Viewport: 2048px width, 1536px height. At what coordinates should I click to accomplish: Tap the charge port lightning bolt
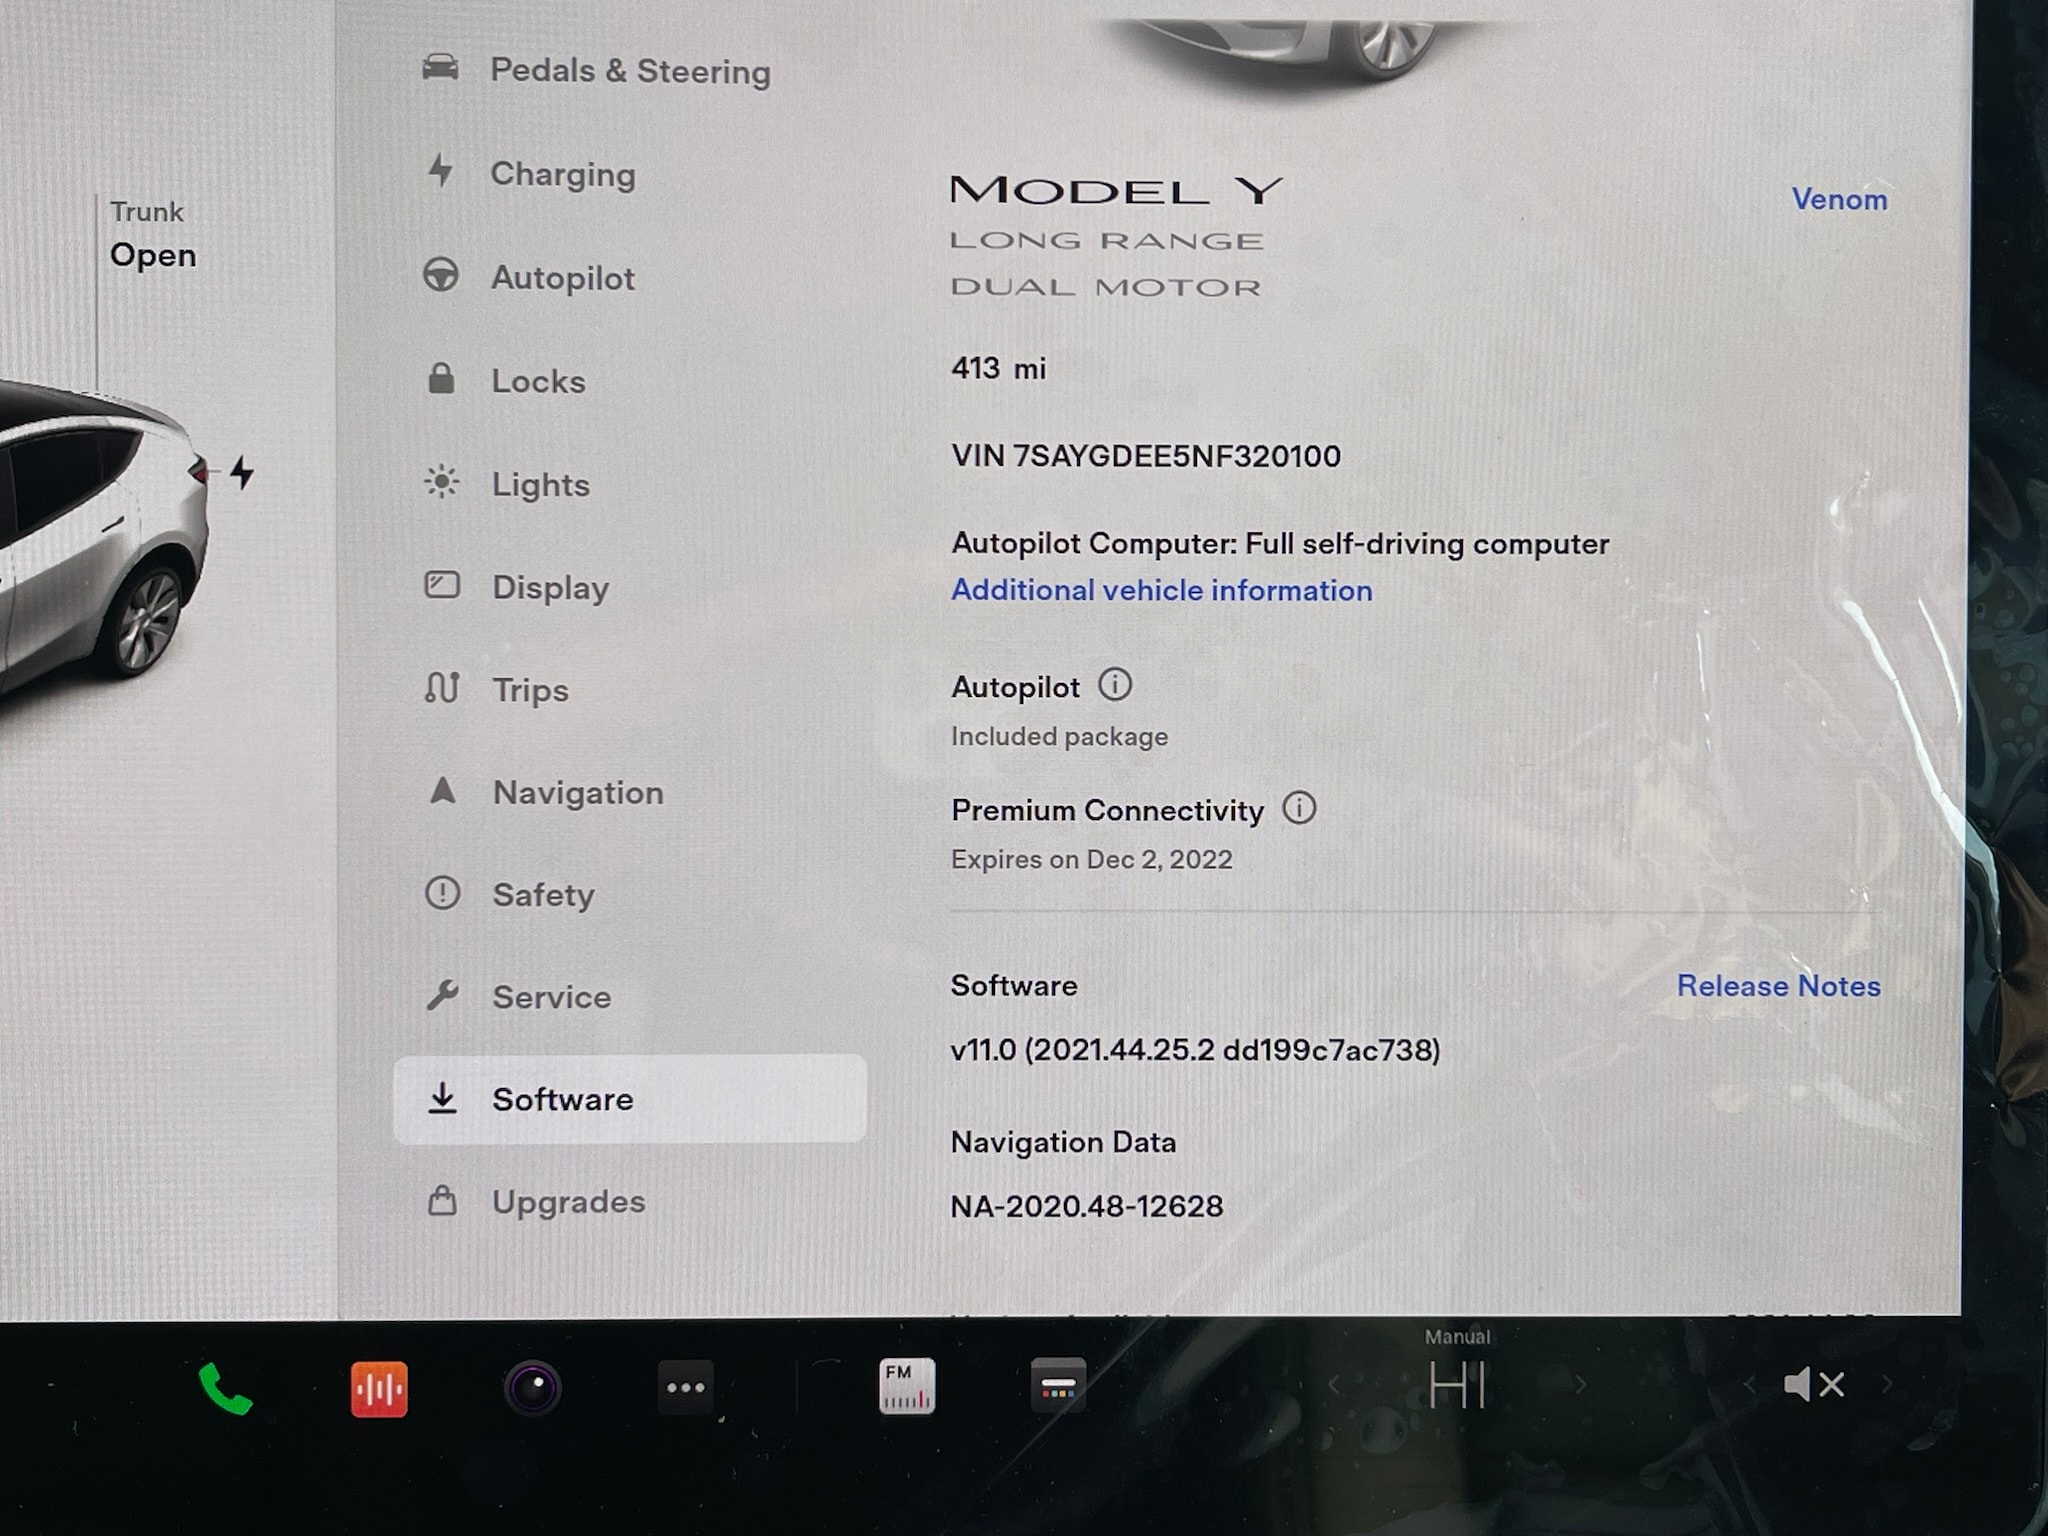coord(241,472)
